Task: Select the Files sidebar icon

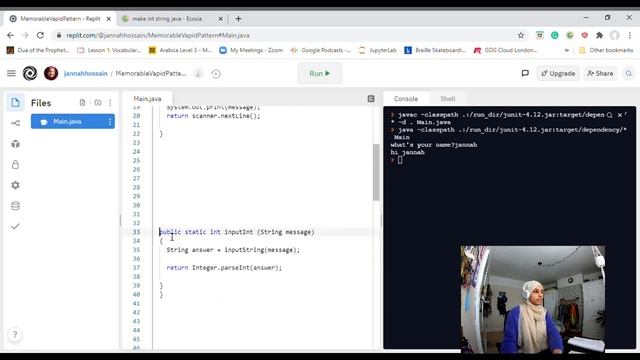Action: 15,102
